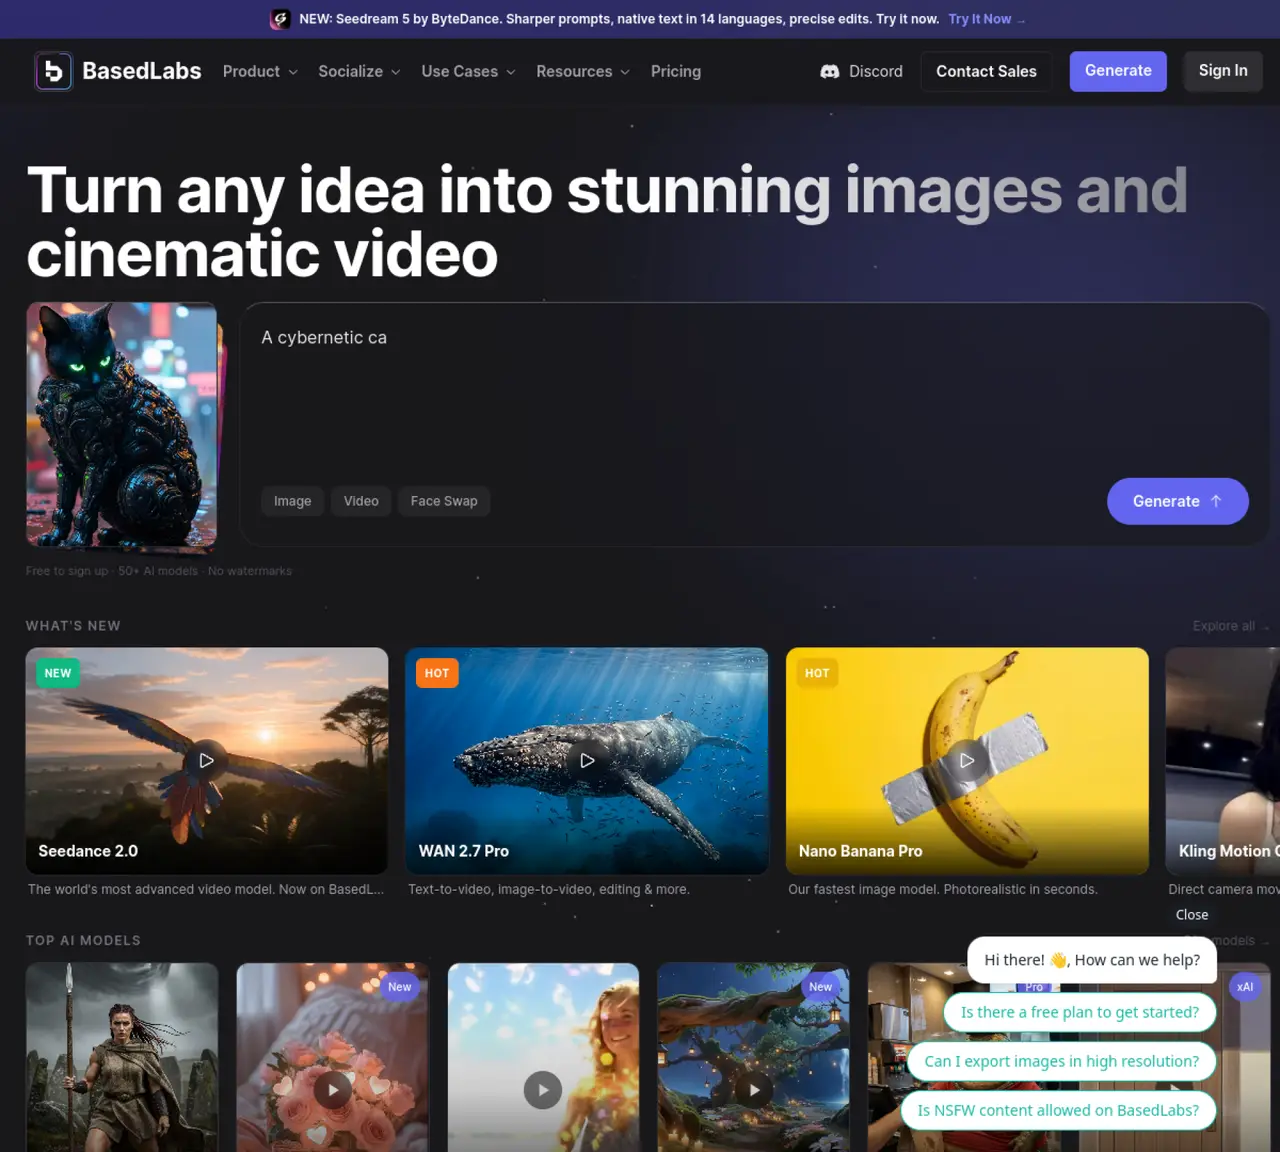This screenshot has height=1152, width=1280.
Task: Click the BasedLabs brand name
Action: coord(142,71)
